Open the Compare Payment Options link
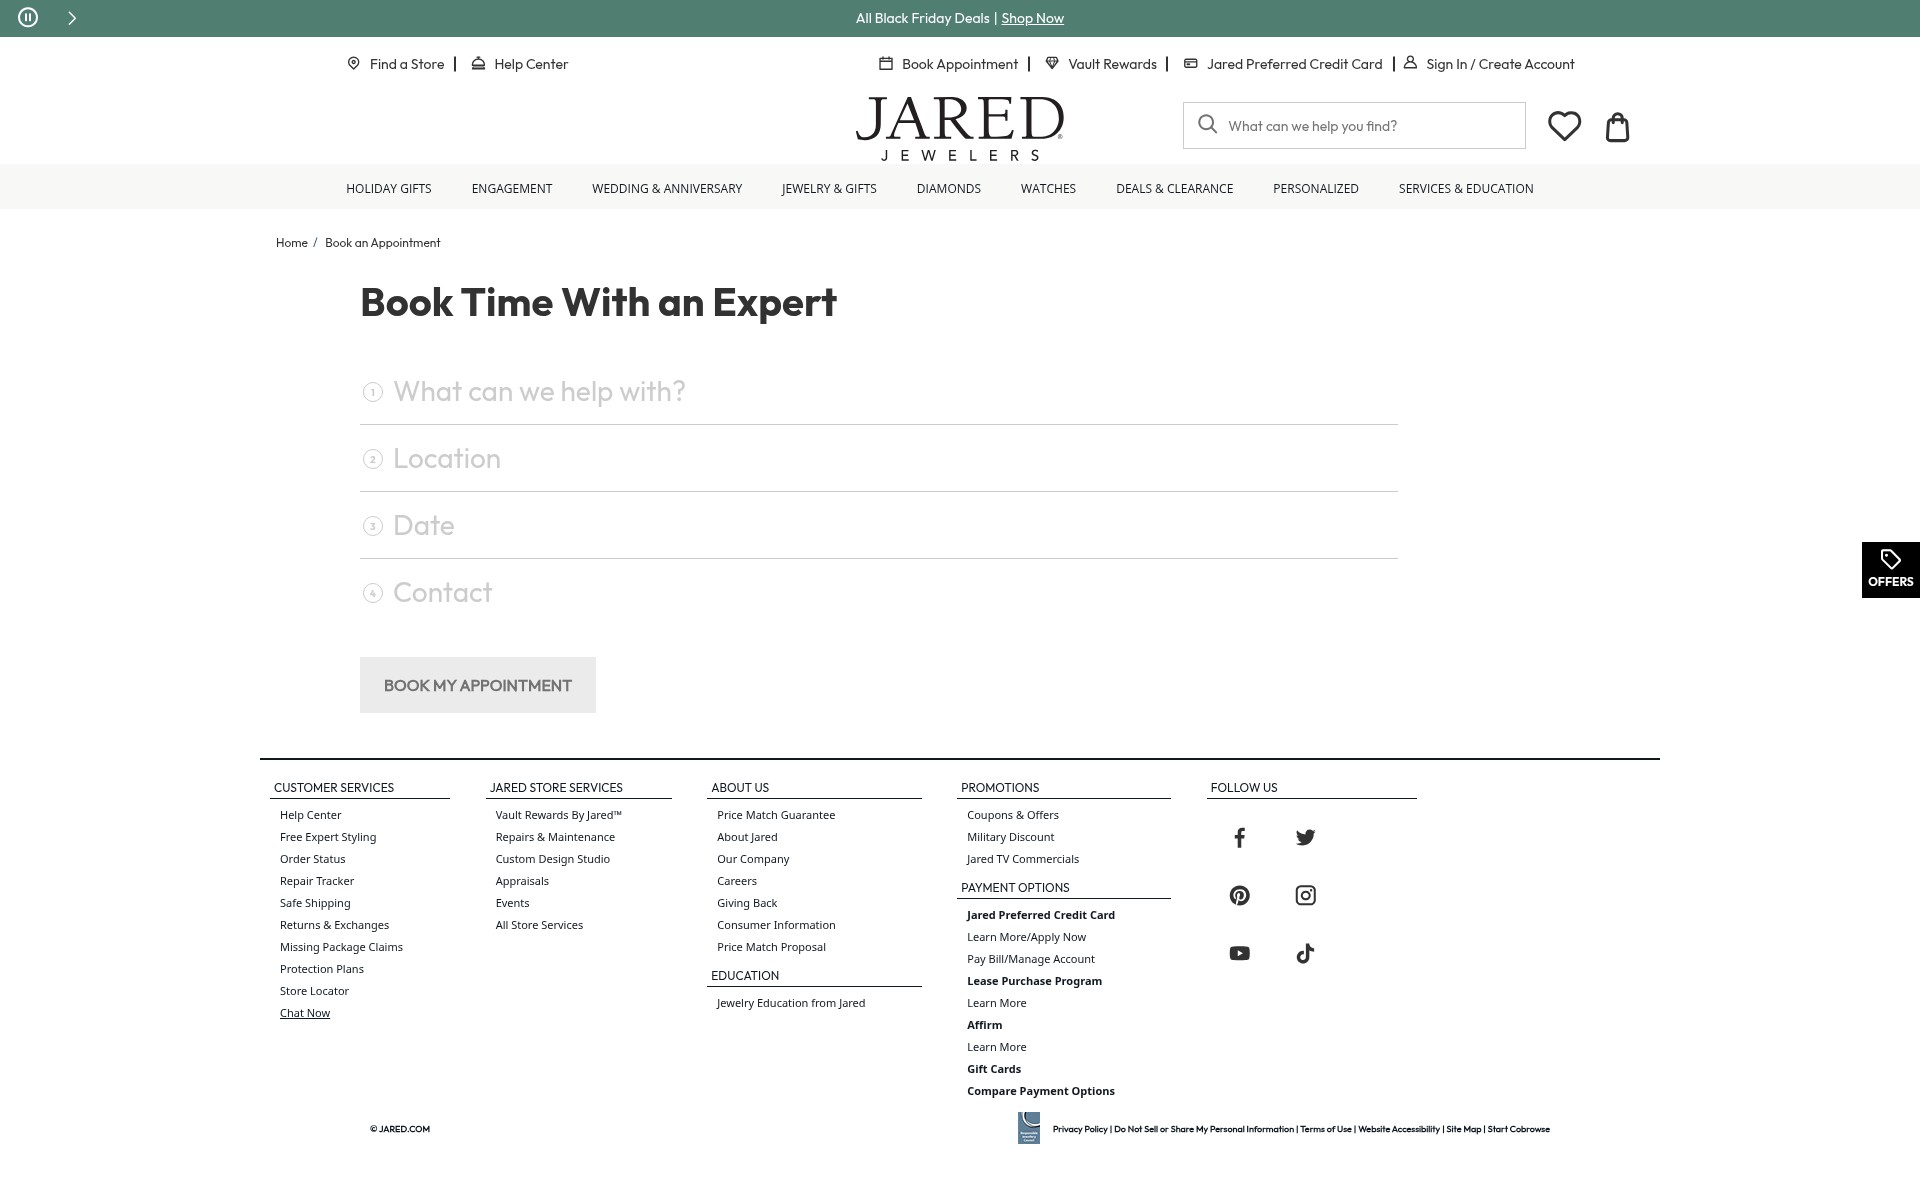Viewport: 1920px width, 1177px height. click(1040, 1091)
